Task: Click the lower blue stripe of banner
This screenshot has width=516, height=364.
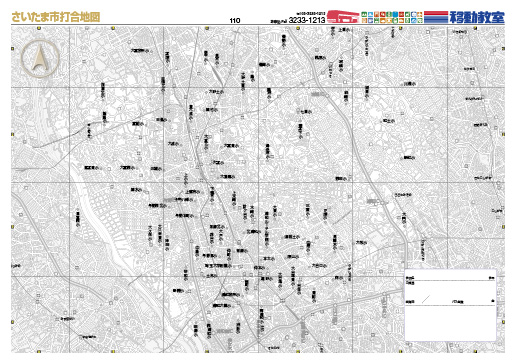Action: pyautogui.click(x=436, y=21)
